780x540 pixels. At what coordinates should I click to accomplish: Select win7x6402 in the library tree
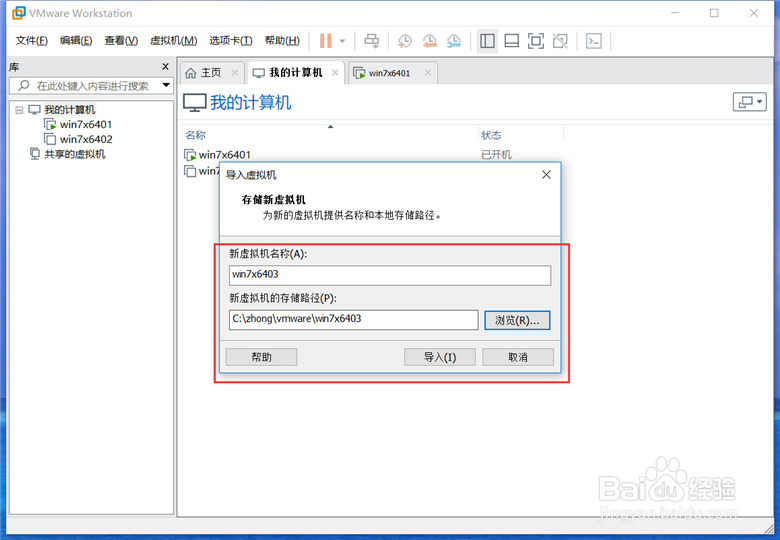86,139
